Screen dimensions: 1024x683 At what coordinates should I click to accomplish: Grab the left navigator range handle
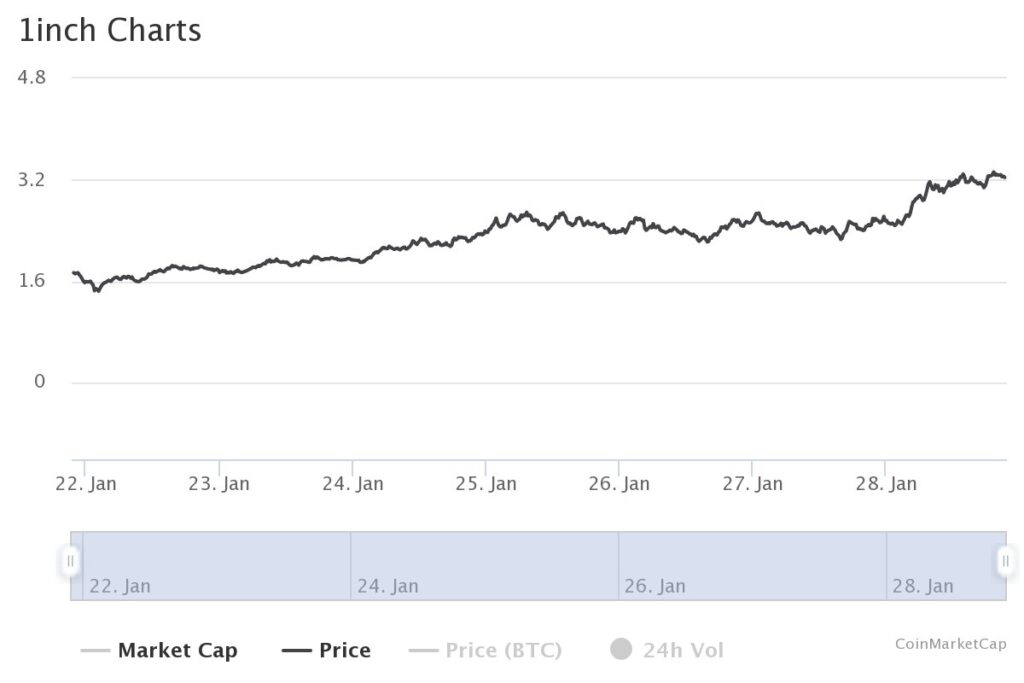coord(71,561)
